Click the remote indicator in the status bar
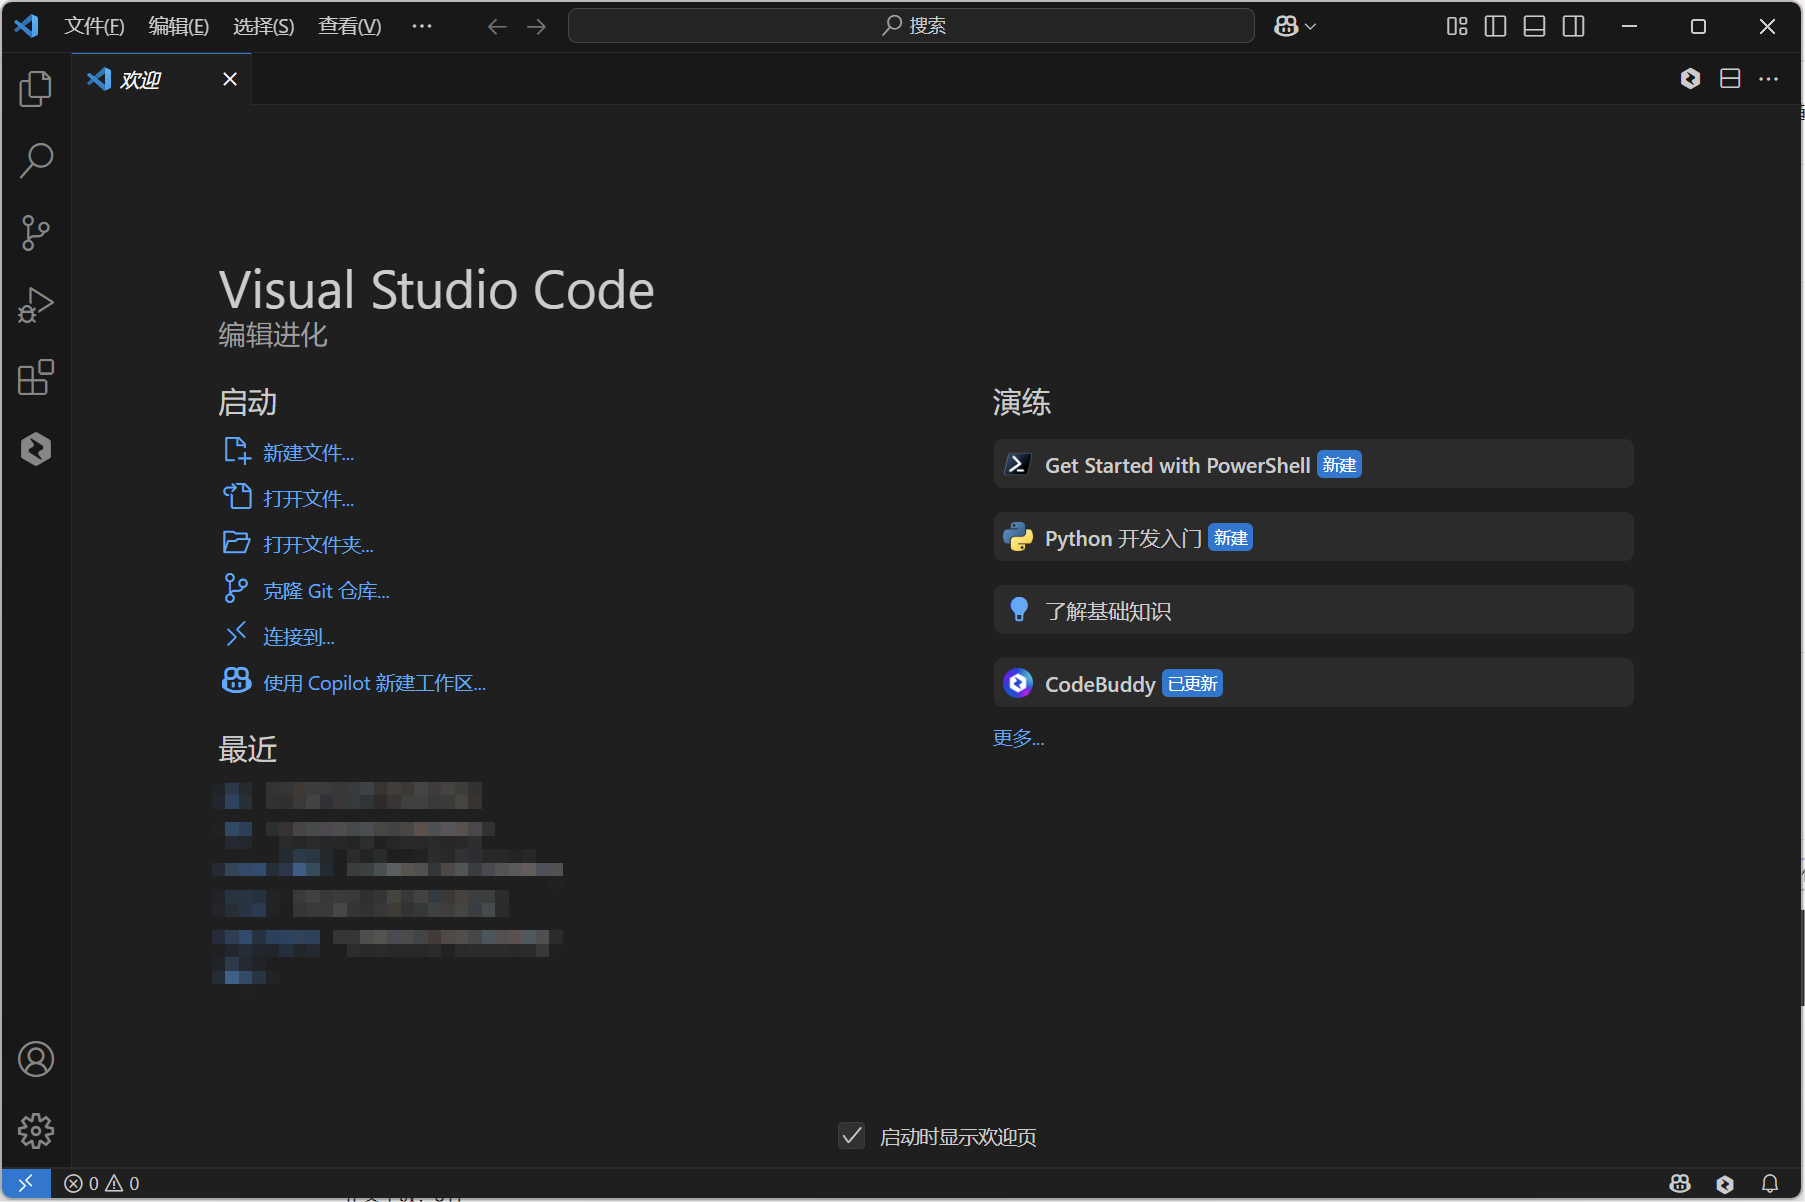 point(26,1183)
